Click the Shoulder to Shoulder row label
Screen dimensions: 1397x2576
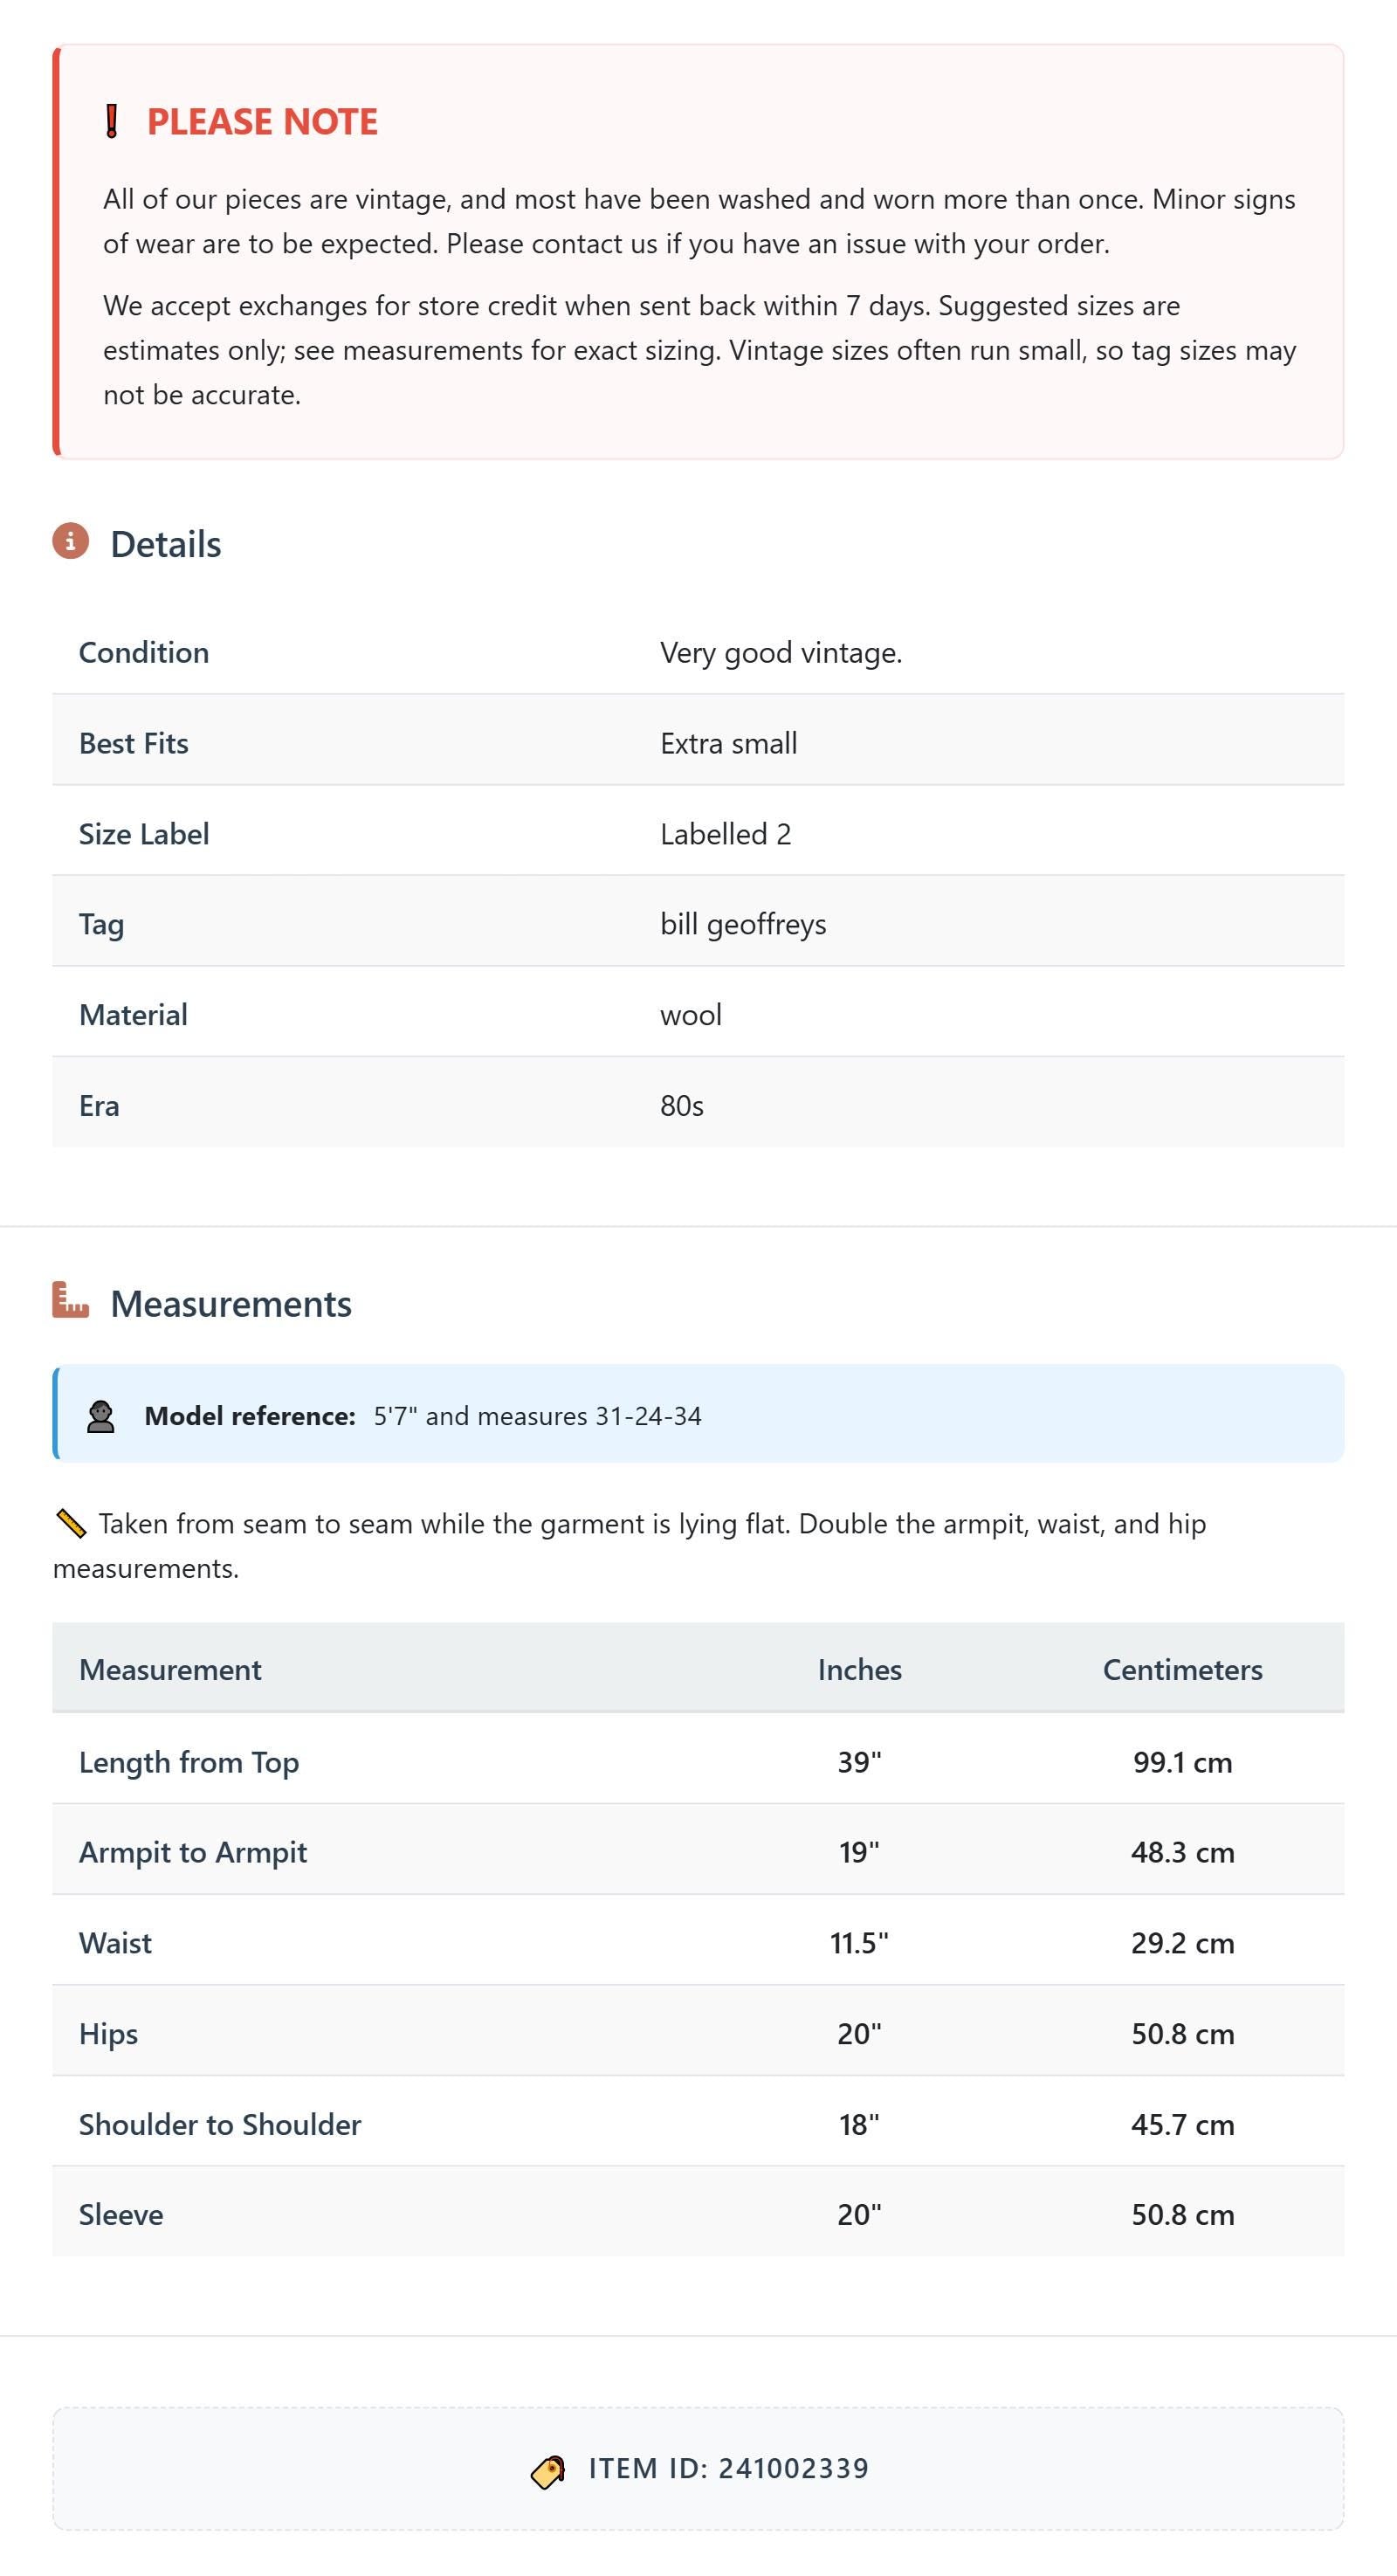pos(220,2124)
